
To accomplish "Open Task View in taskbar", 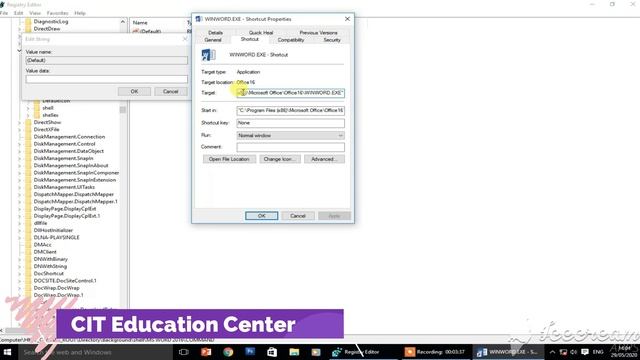I will tap(184, 352).
